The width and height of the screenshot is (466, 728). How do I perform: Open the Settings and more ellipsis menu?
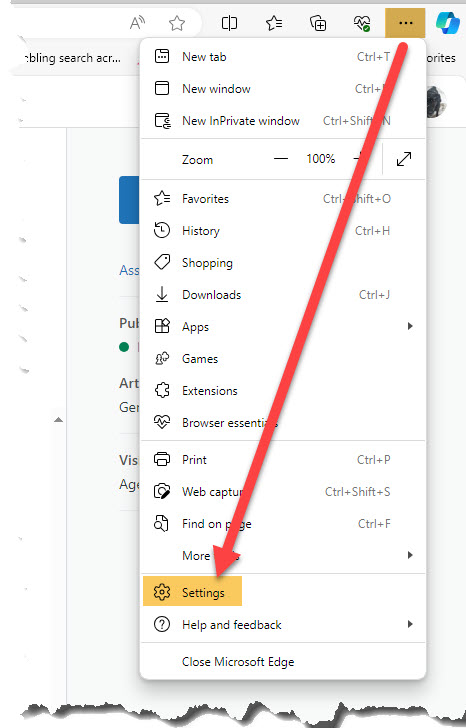coord(405,23)
